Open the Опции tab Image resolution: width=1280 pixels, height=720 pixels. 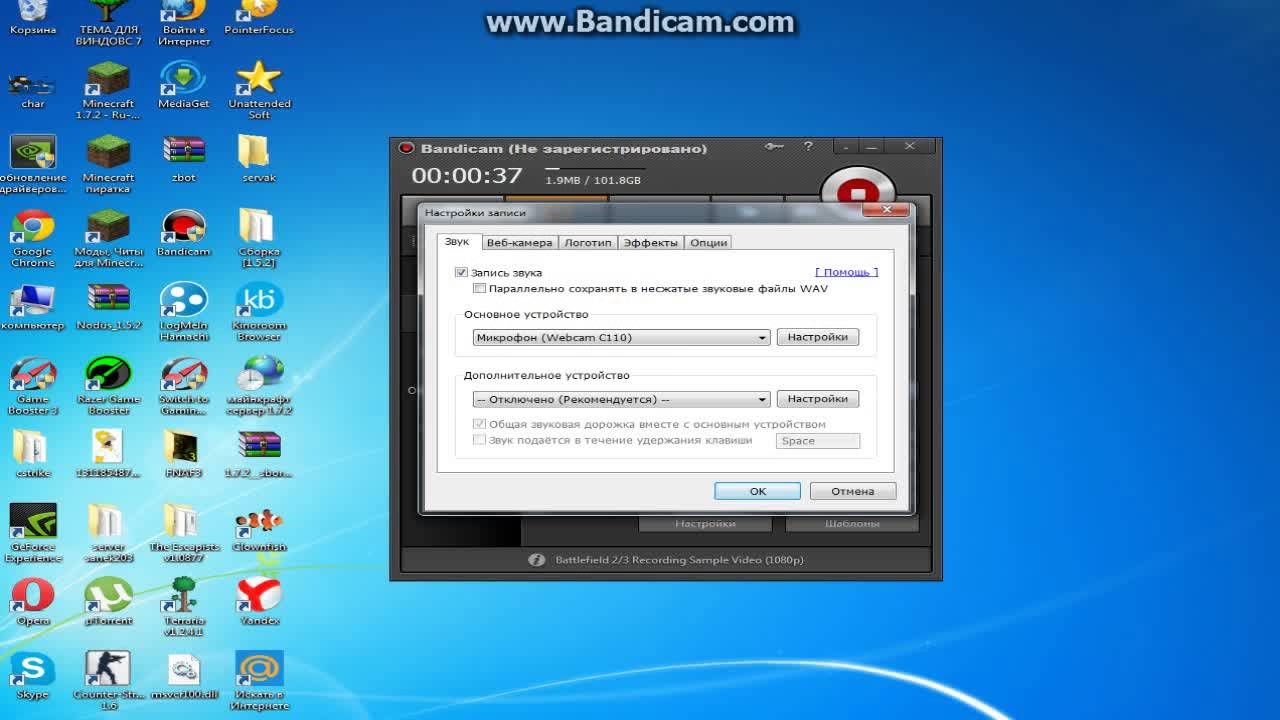click(709, 243)
